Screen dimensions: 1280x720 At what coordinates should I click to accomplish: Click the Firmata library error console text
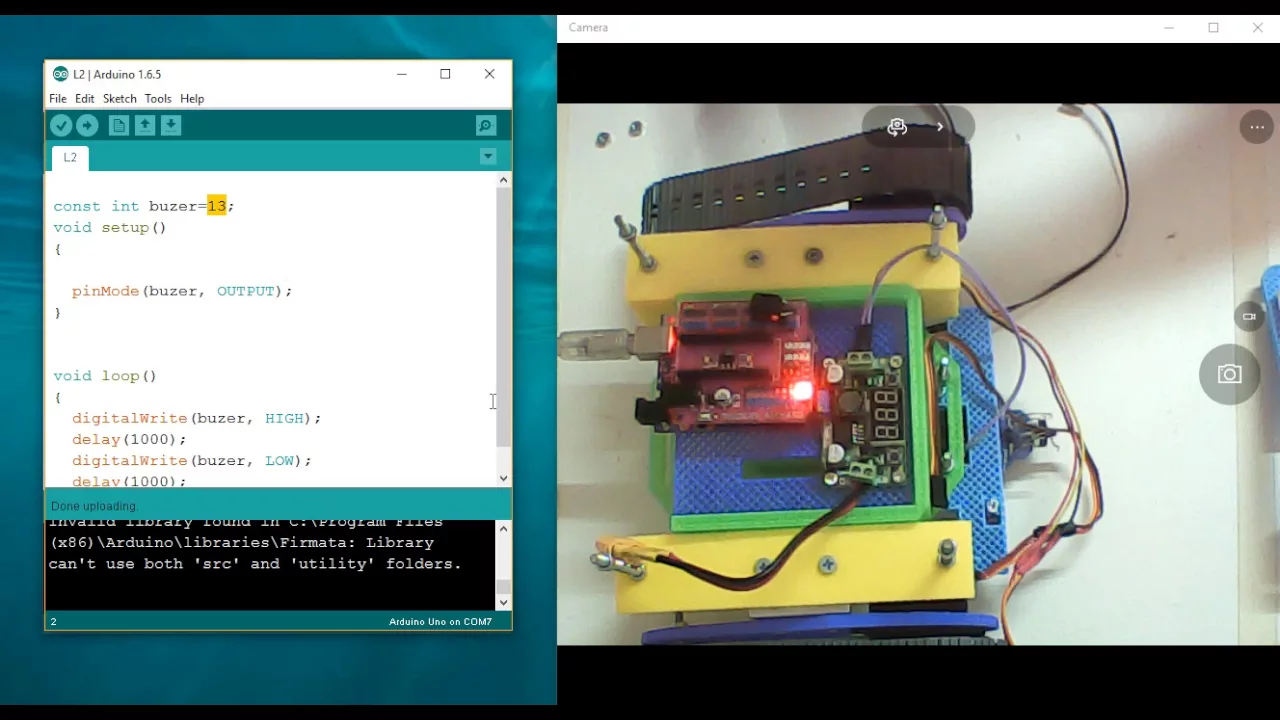(x=255, y=543)
